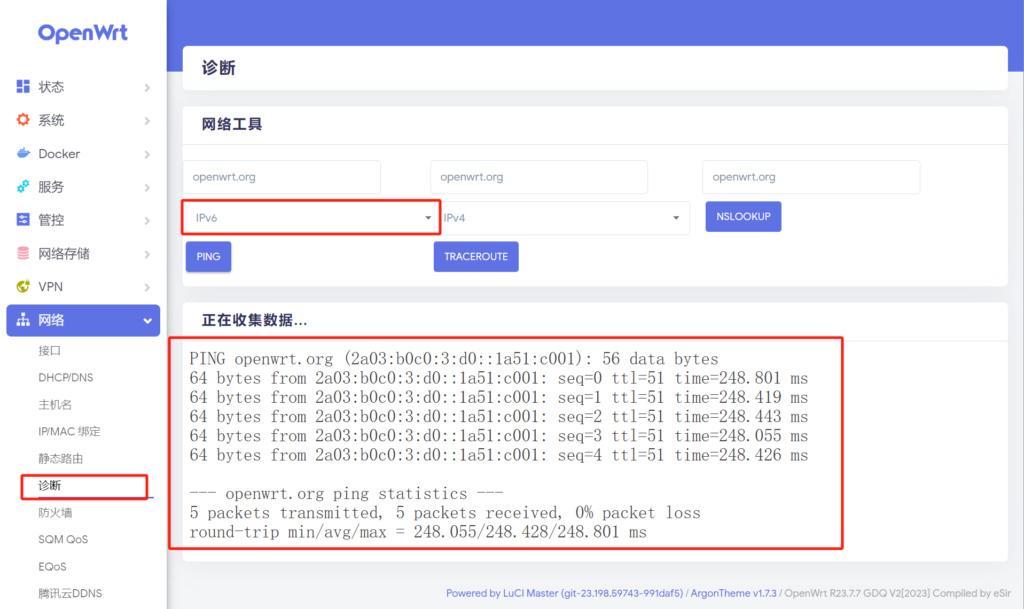Expand the 服务 menu chevron
This screenshot has width=1024, height=609.
(147, 188)
